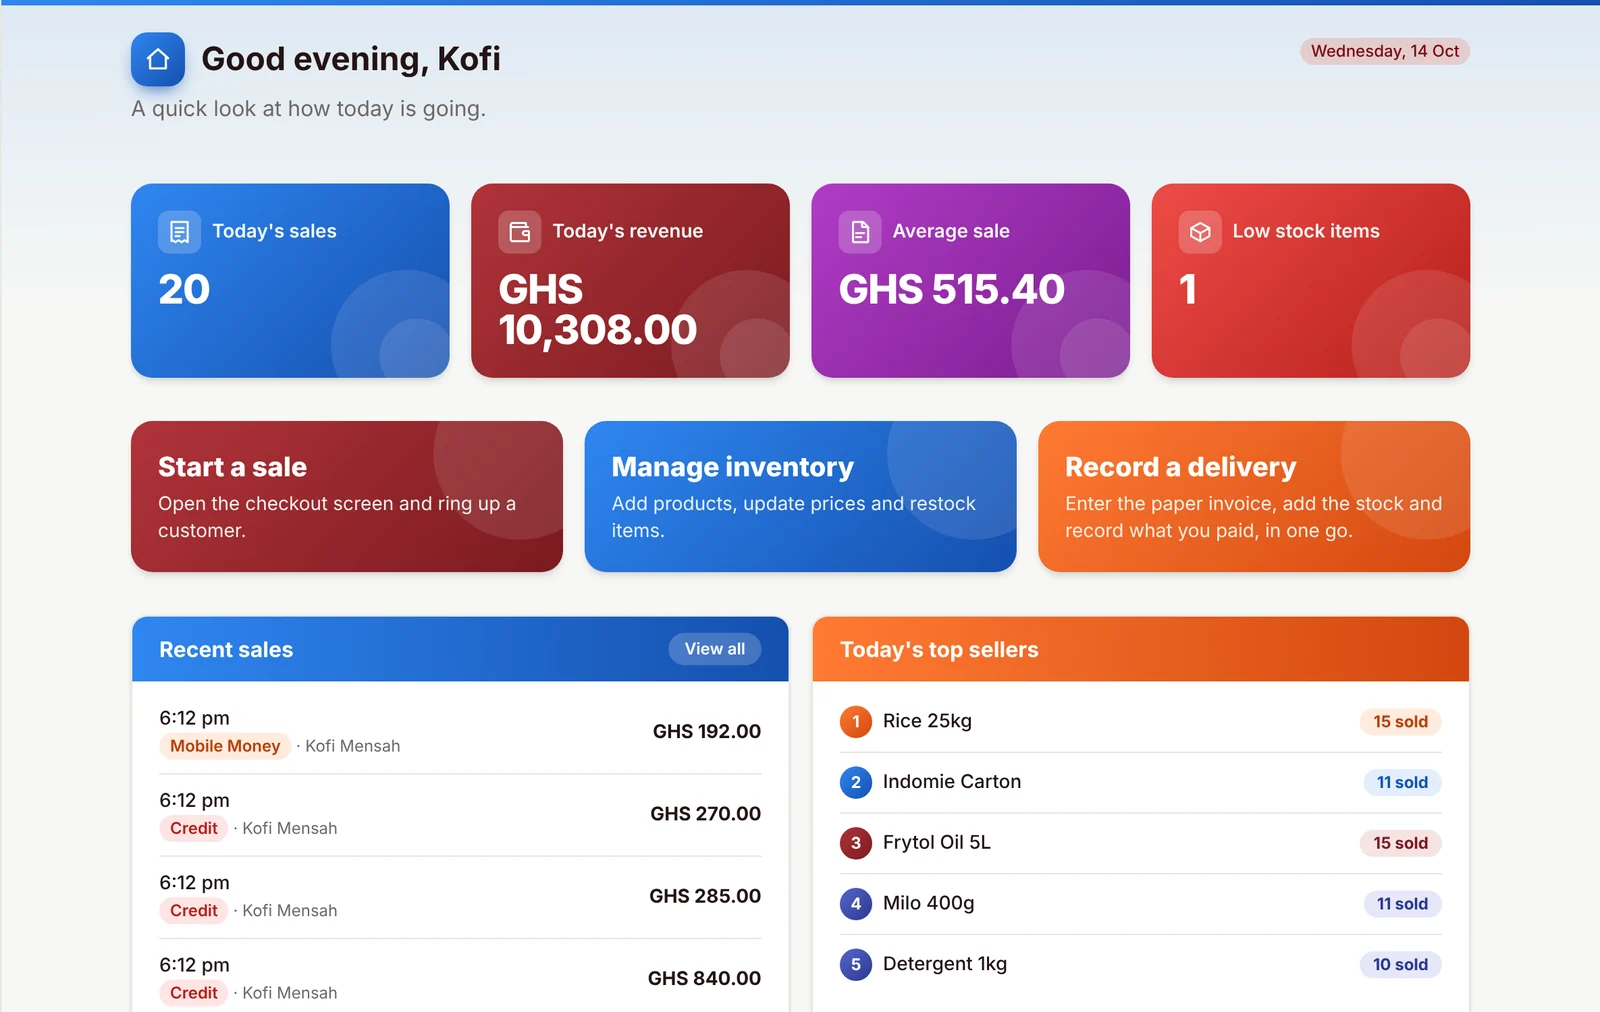This screenshot has width=1600, height=1012.
Task: Click Indomie Carton in top sellers
Action: click(952, 782)
